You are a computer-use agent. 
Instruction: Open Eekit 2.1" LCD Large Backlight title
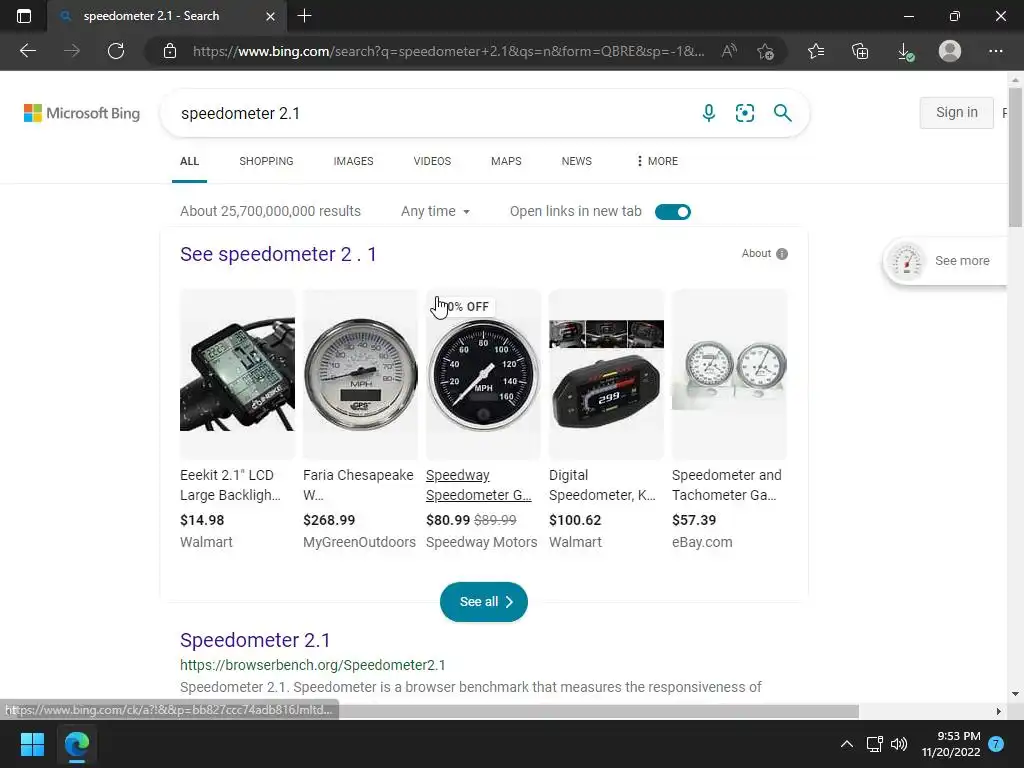coord(230,485)
